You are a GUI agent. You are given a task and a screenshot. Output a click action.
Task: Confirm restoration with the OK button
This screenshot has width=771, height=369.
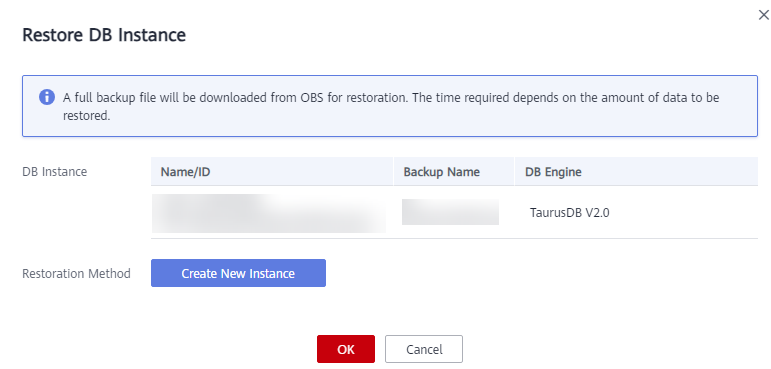point(346,349)
